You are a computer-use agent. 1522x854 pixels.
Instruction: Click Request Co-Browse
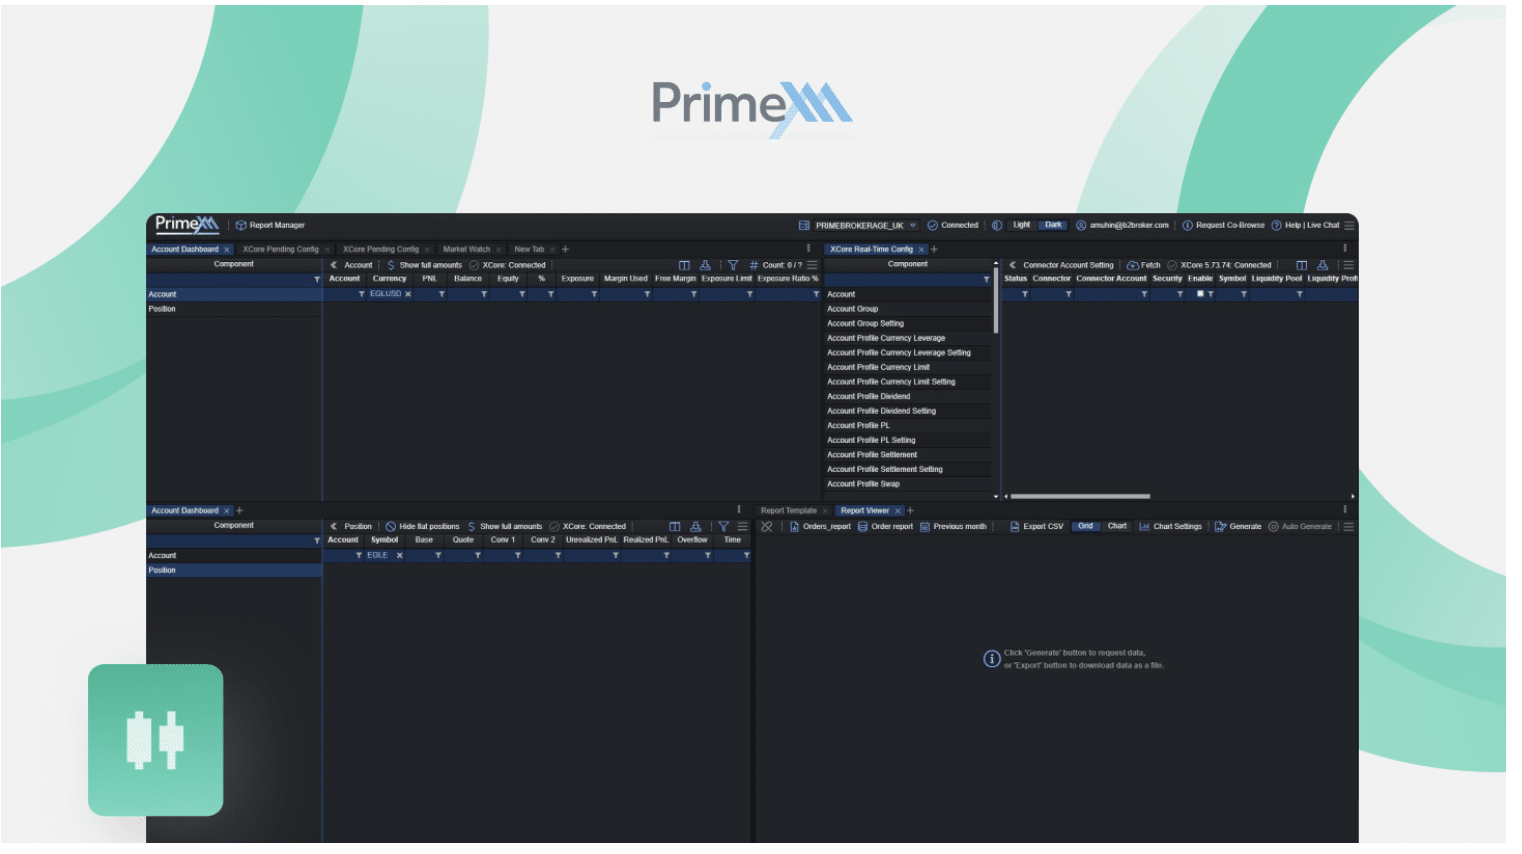[x=1223, y=225]
